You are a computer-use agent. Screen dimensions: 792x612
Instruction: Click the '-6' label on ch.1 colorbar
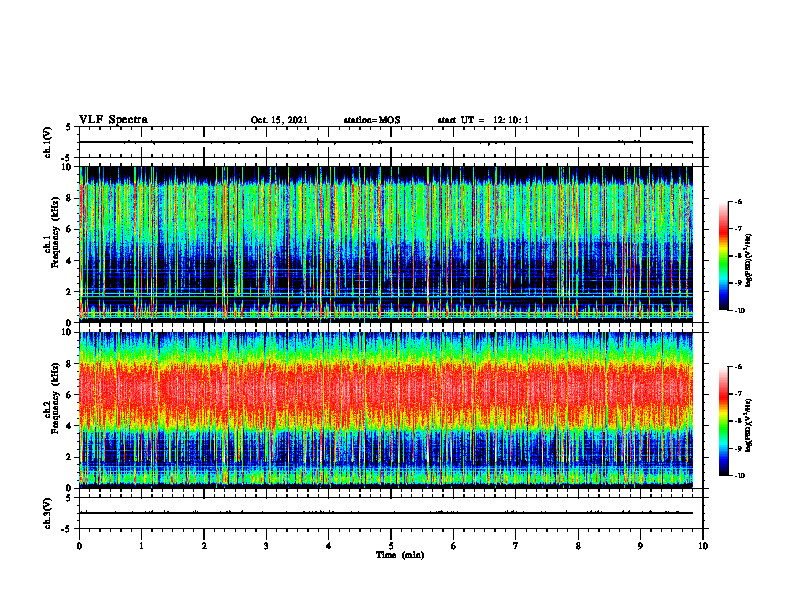click(x=738, y=202)
